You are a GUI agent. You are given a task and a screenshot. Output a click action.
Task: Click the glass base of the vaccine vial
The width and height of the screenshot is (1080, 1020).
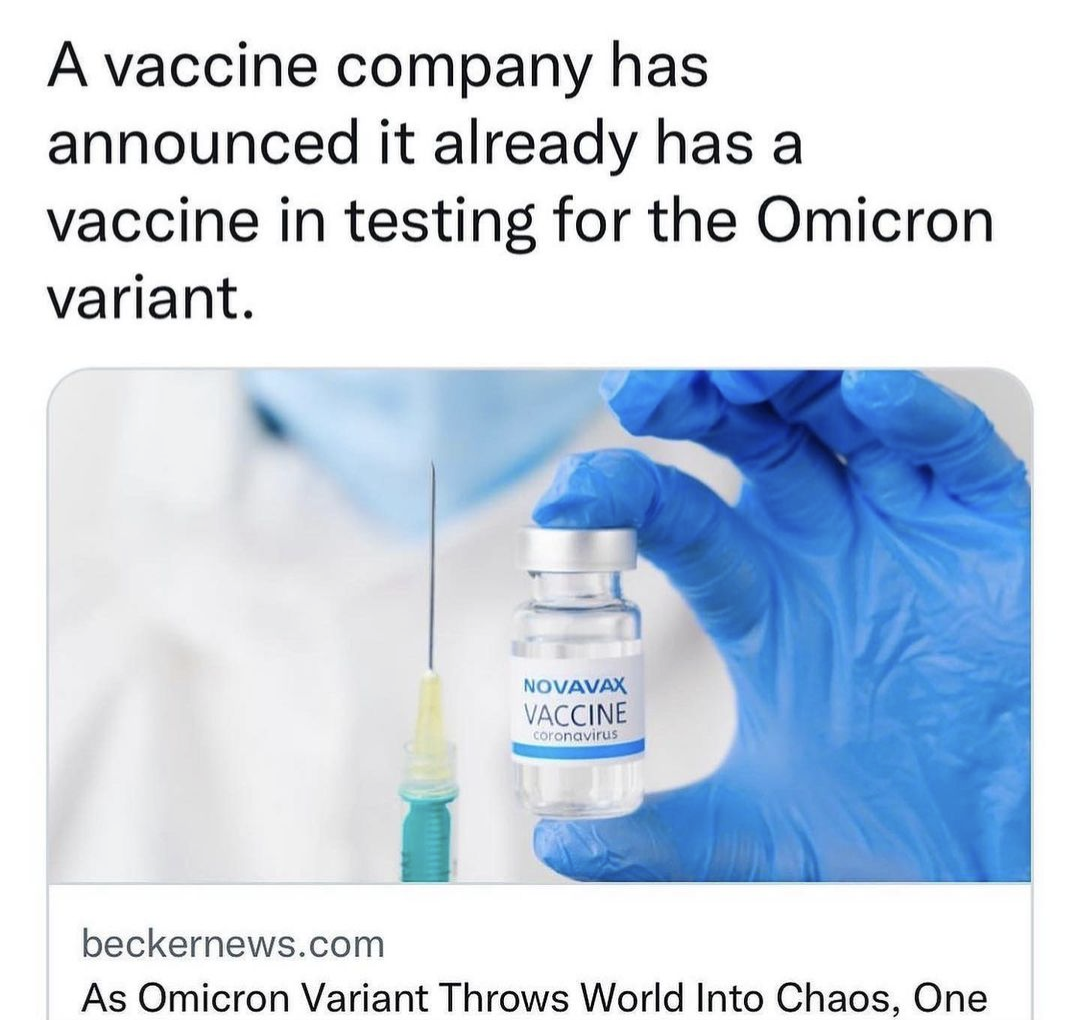pyautogui.click(x=577, y=787)
